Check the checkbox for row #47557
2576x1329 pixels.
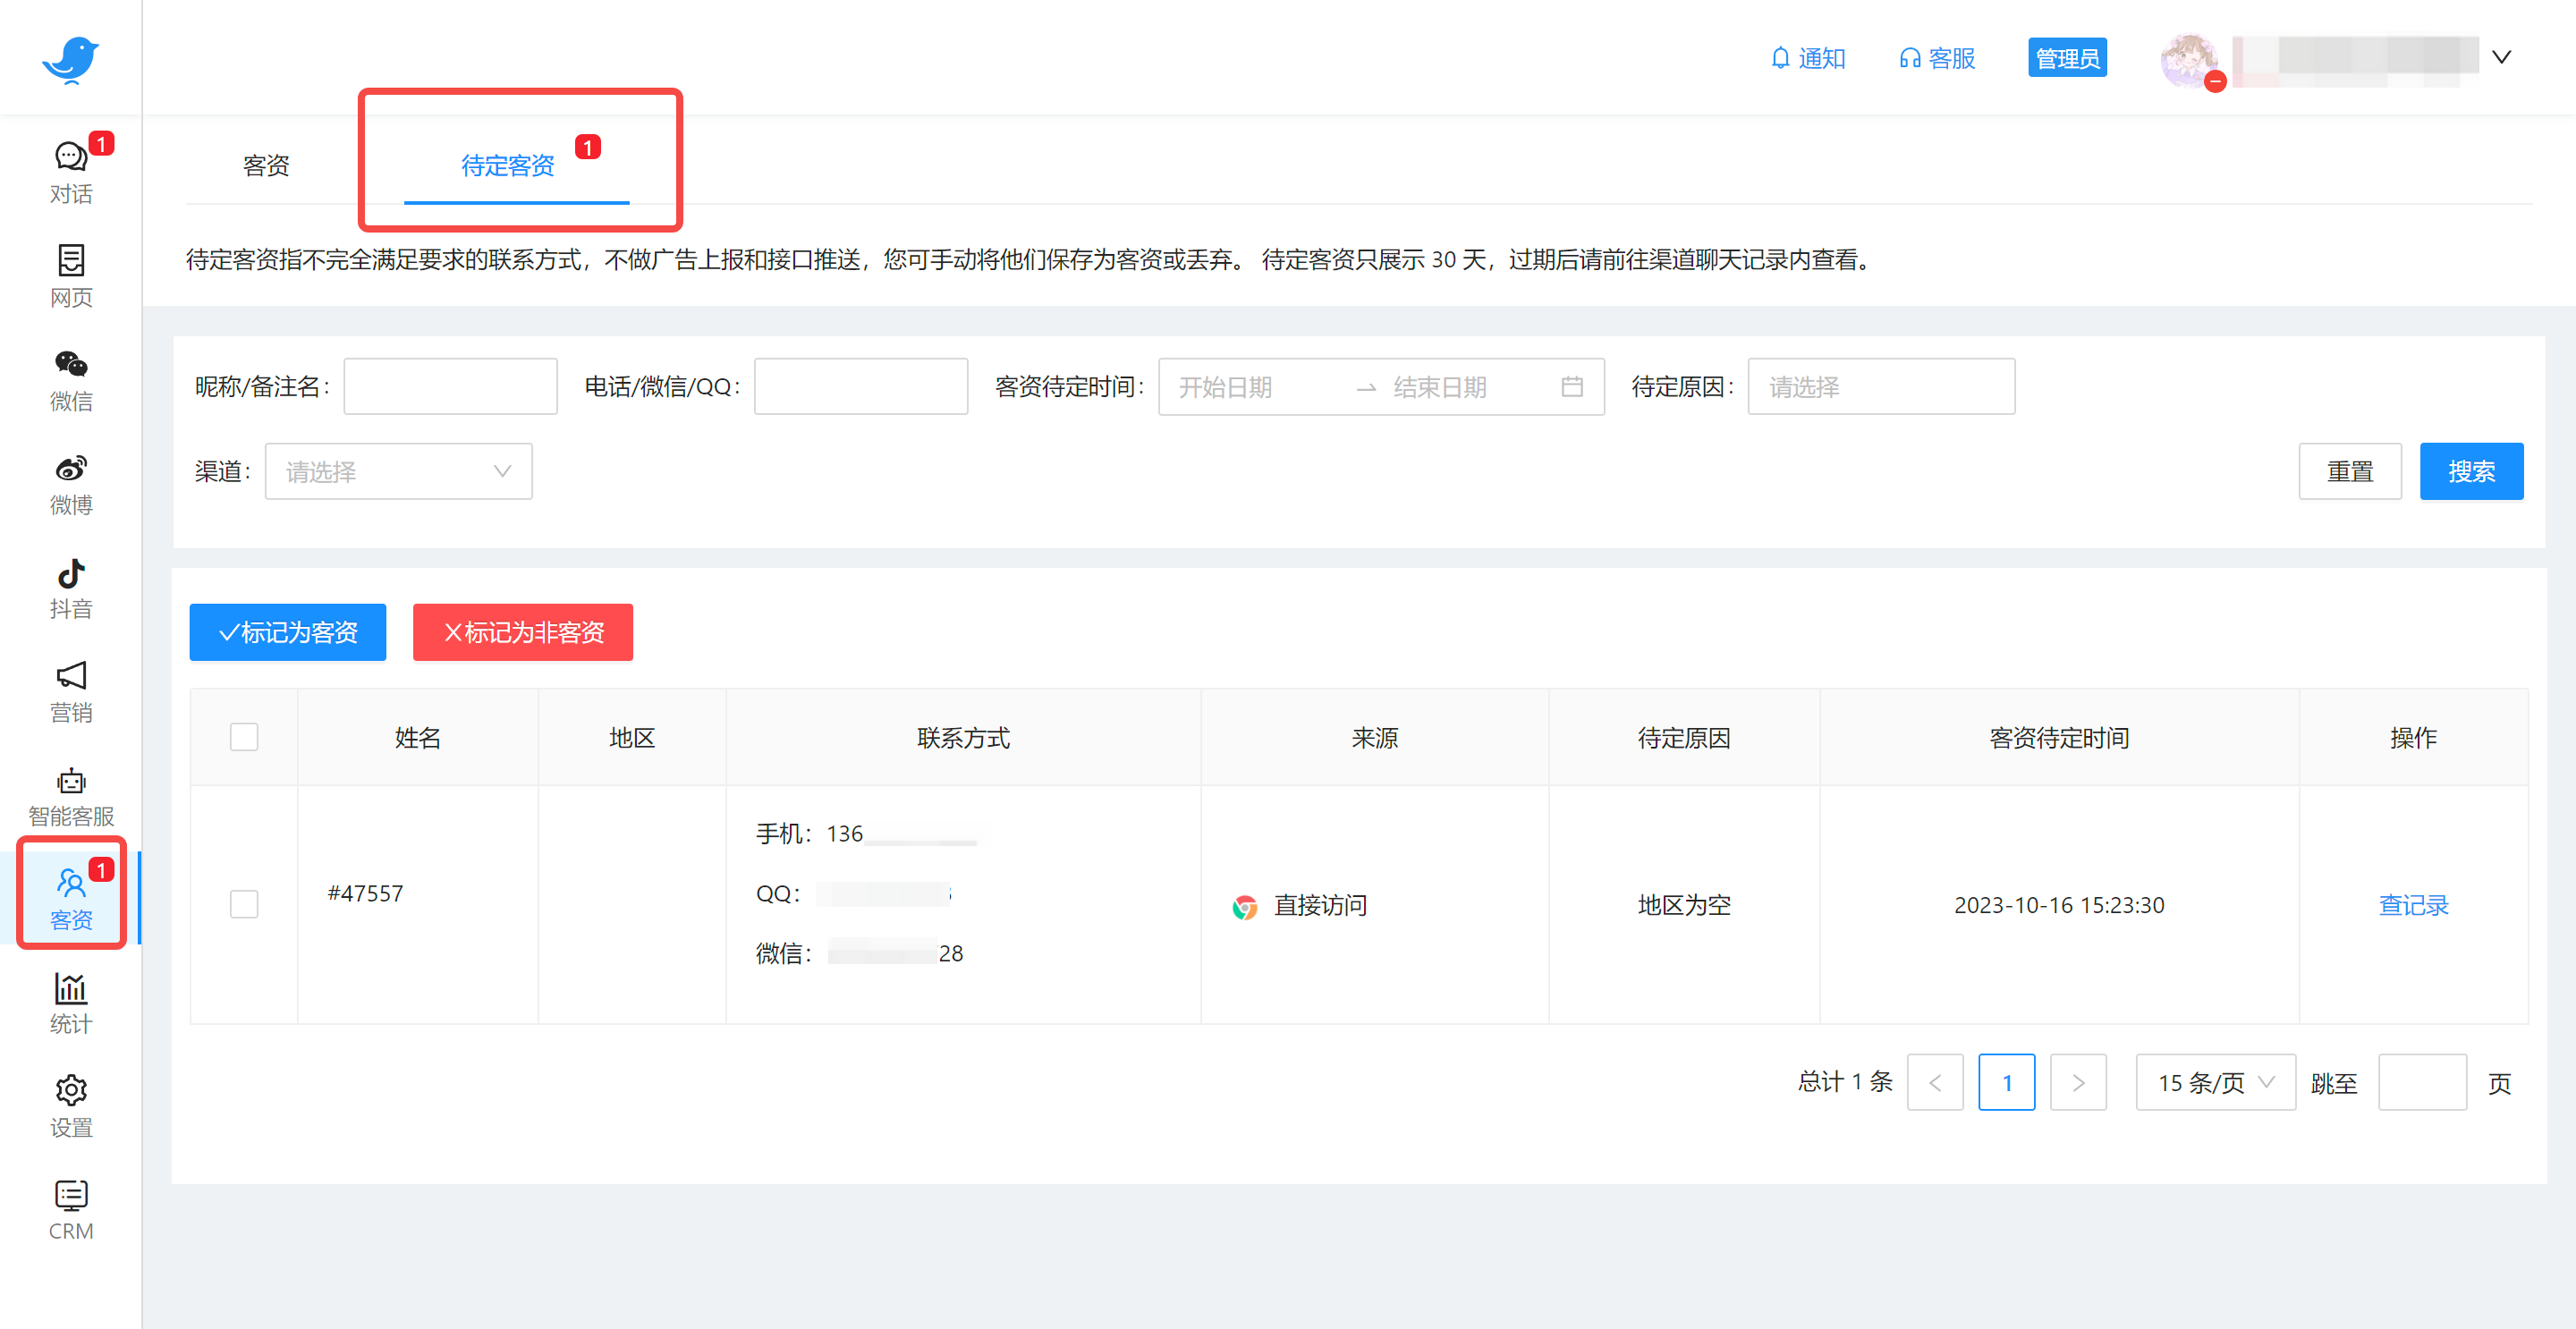pos(243,904)
